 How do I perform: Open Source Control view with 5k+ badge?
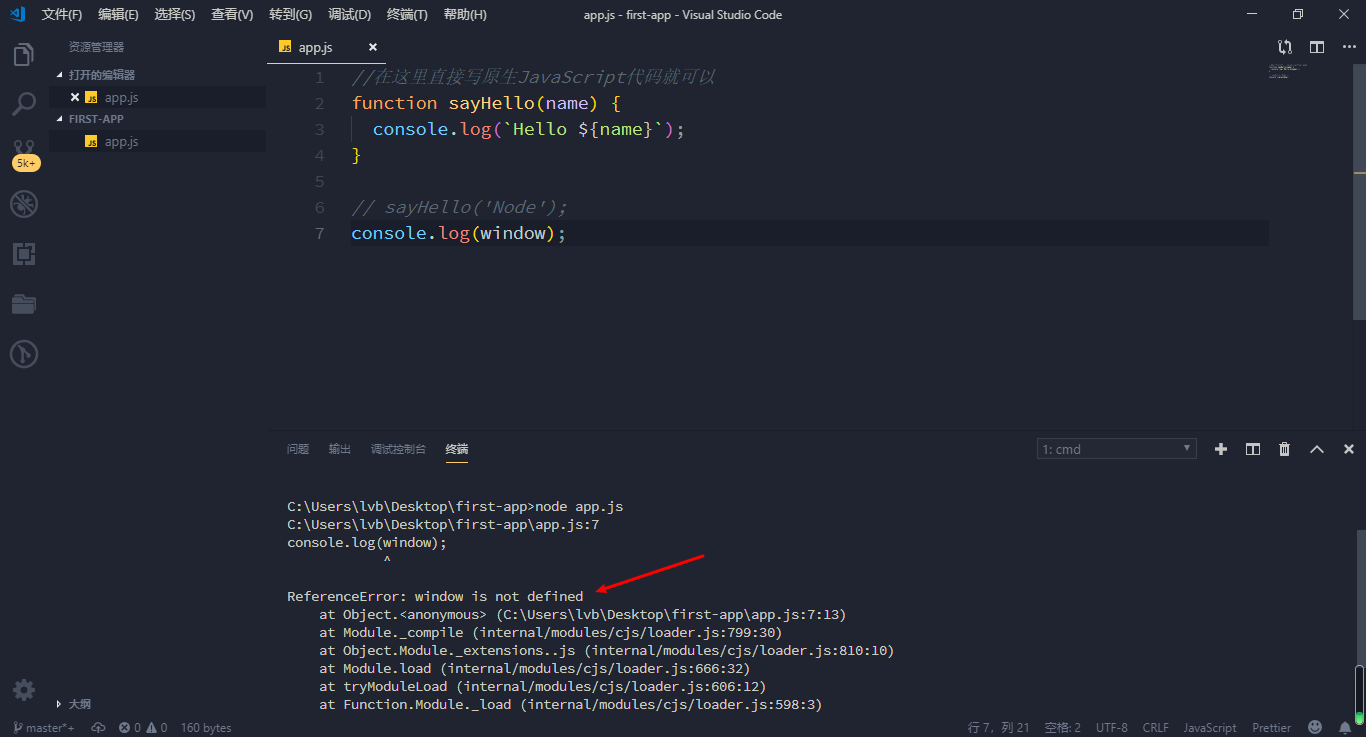pos(24,153)
